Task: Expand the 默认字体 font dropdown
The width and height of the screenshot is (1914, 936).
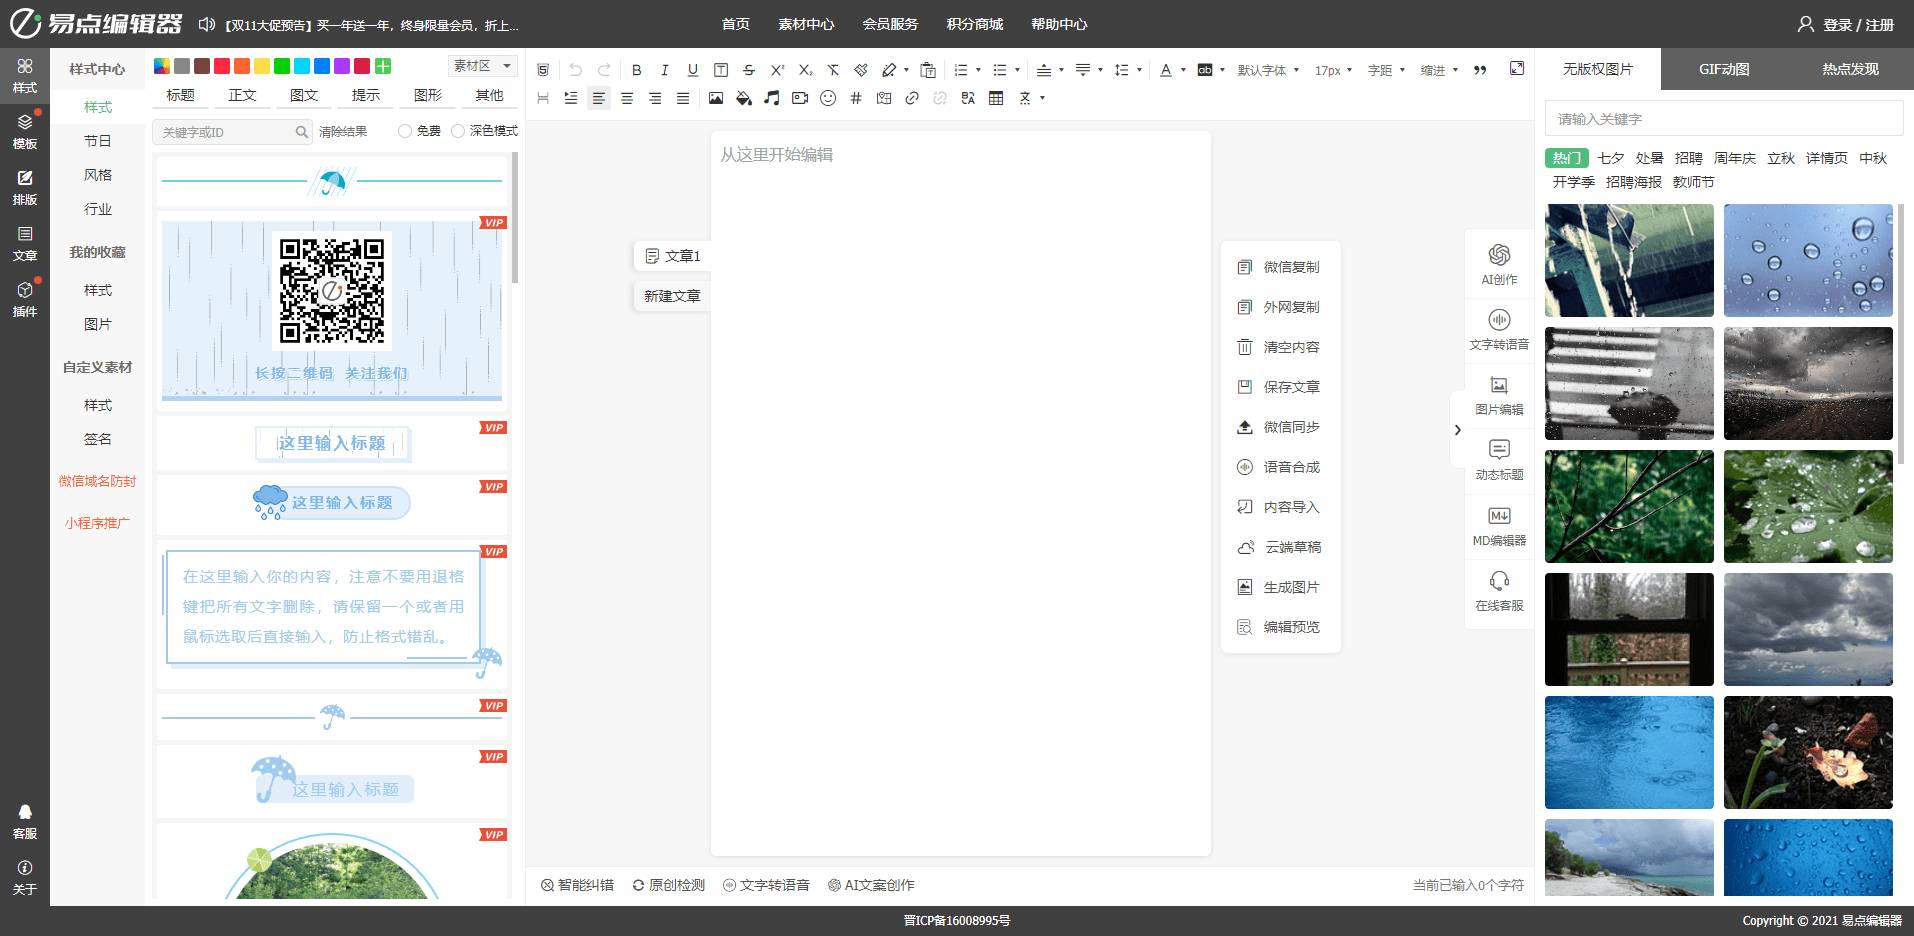Action: [x=1268, y=70]
